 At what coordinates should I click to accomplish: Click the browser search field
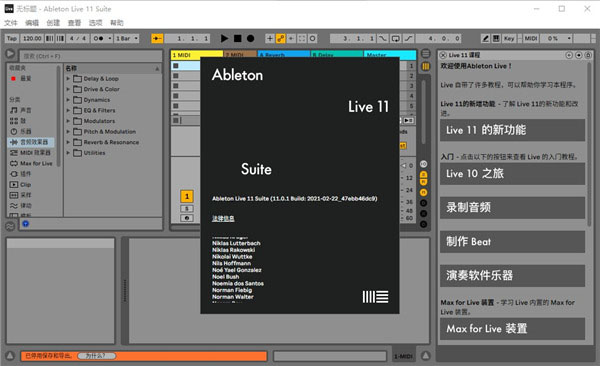click(x=91, y=56)
